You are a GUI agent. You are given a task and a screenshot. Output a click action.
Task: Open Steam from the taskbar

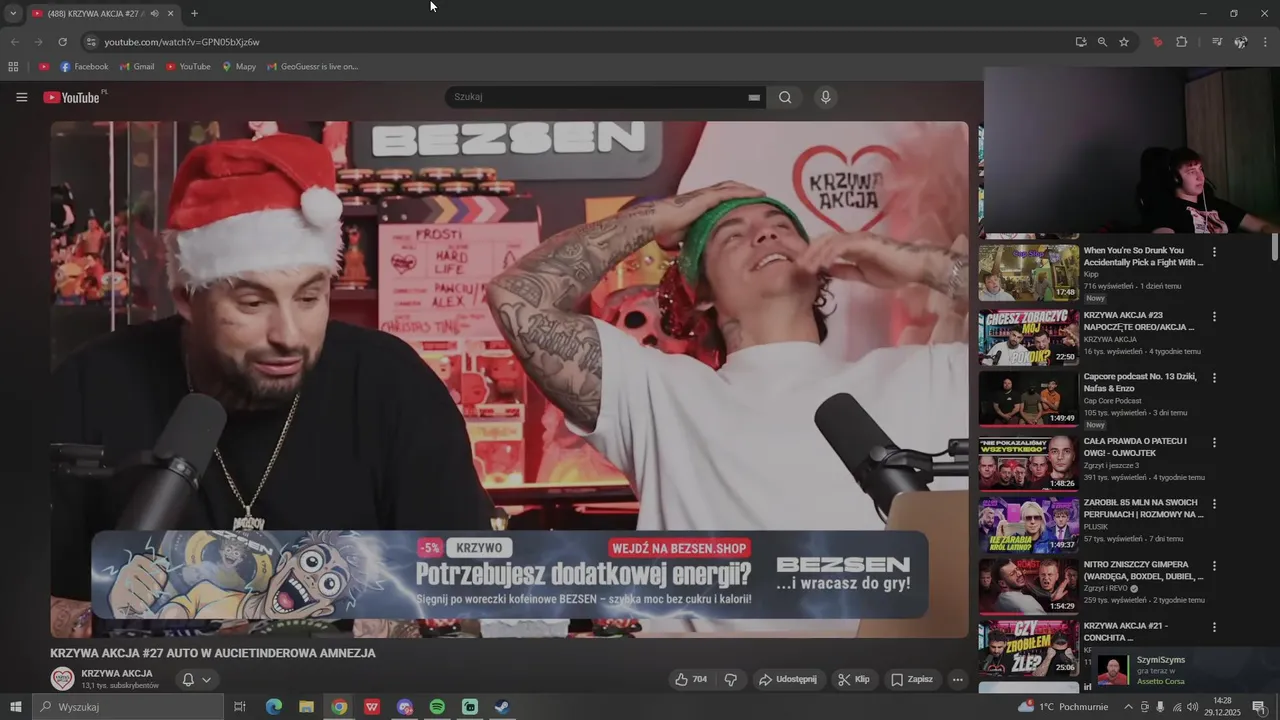502,707
